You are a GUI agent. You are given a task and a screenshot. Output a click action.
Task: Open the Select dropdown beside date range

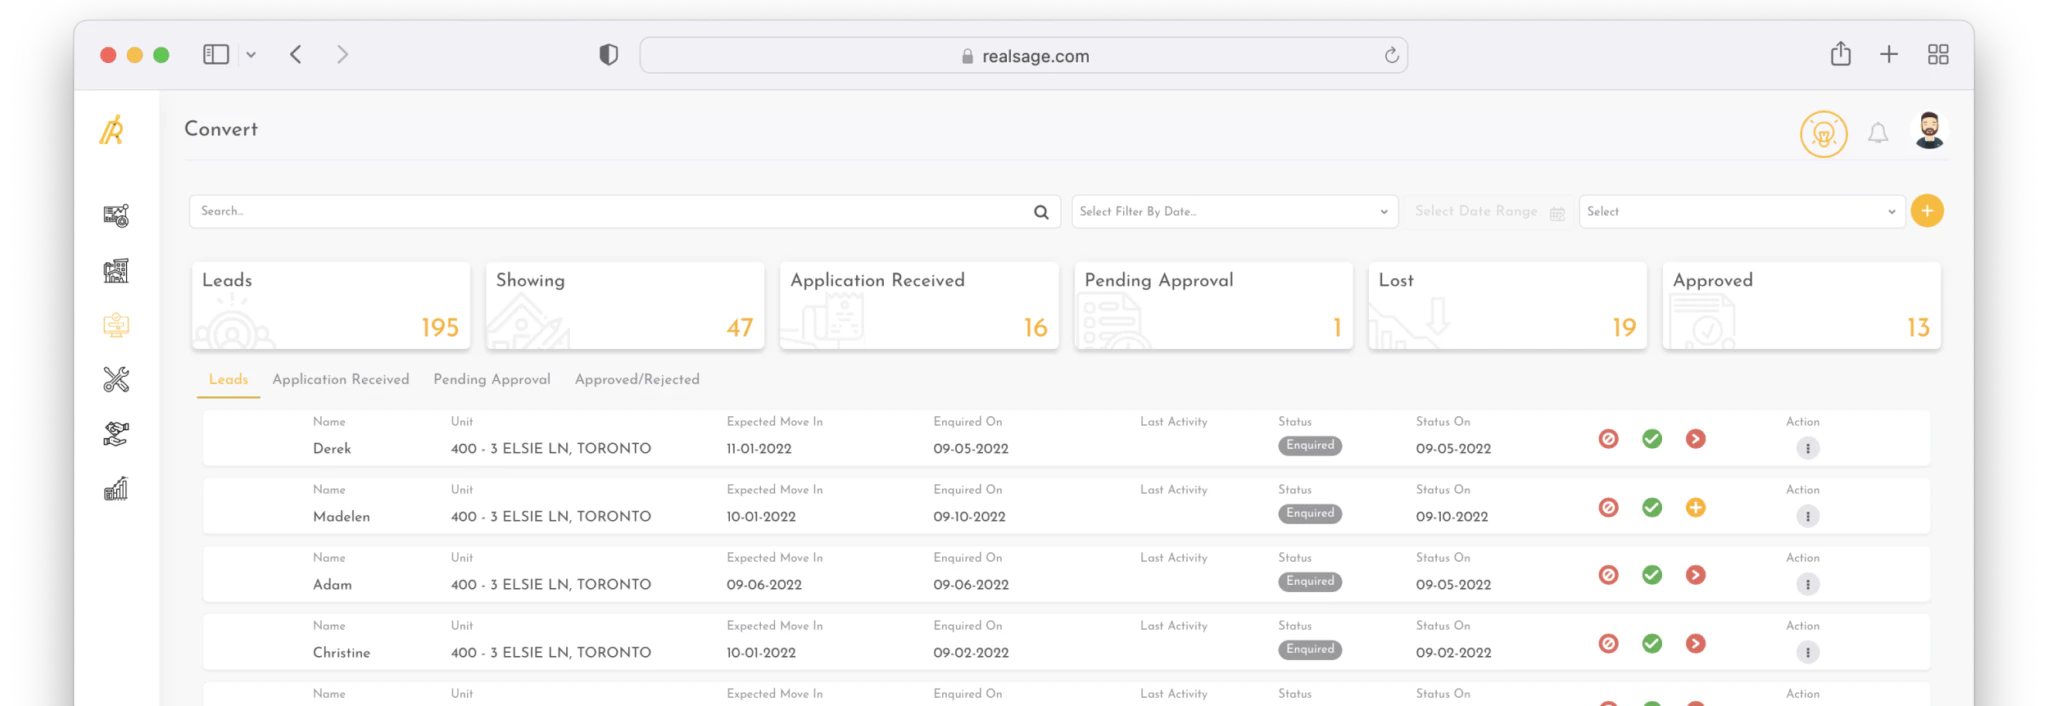coord(1741,211)
